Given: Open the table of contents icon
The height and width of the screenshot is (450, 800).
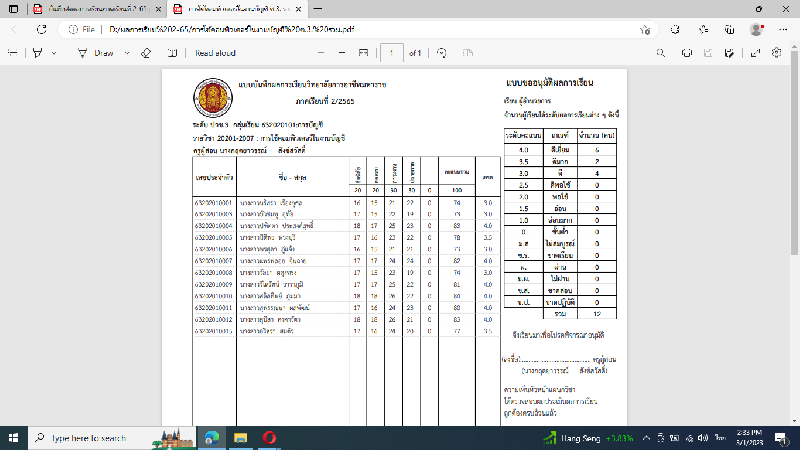Looking at the screenshot, I should 12,53.
